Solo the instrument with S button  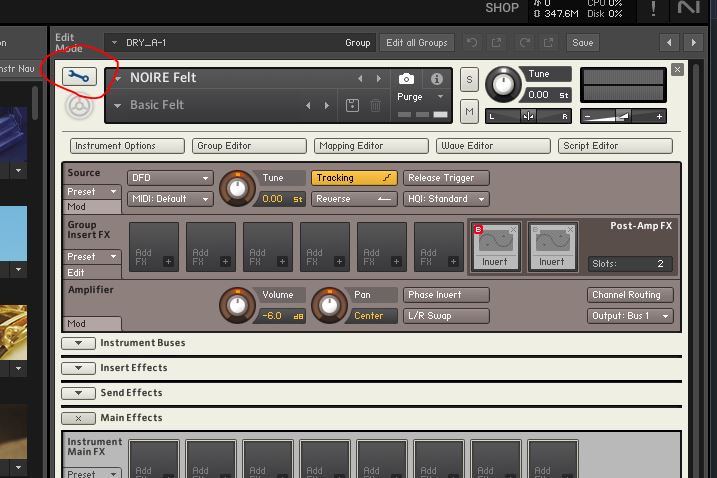(469, 80)
